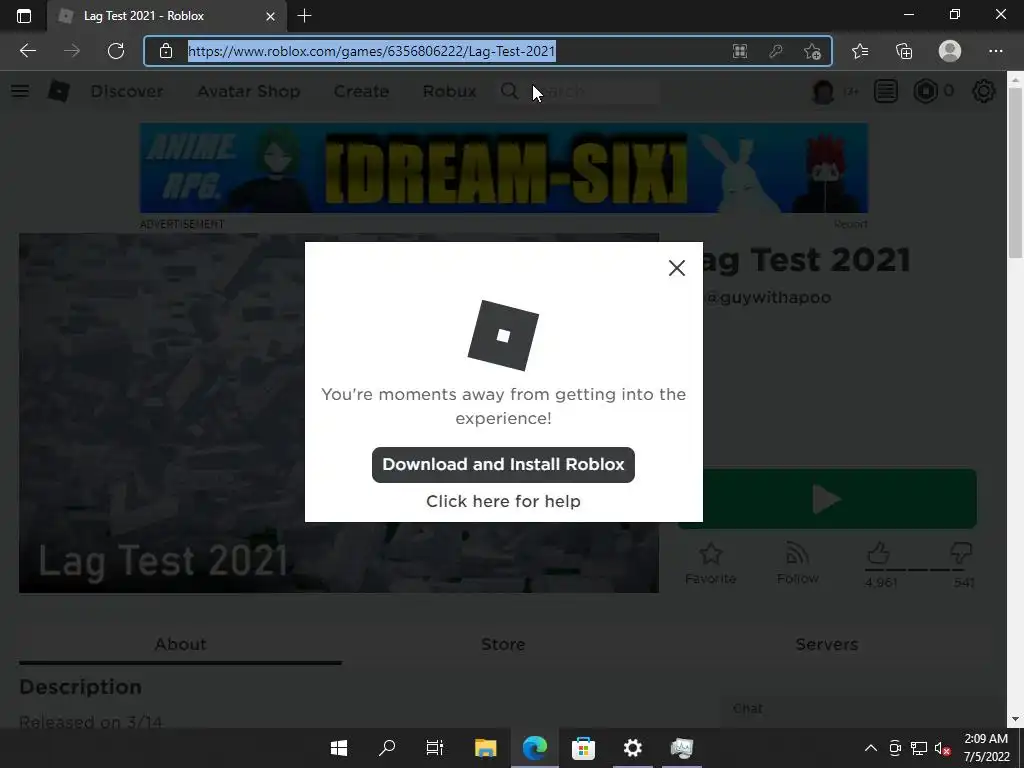Open the clock and date panel
1024x768 pixels.
pos(986,748)
